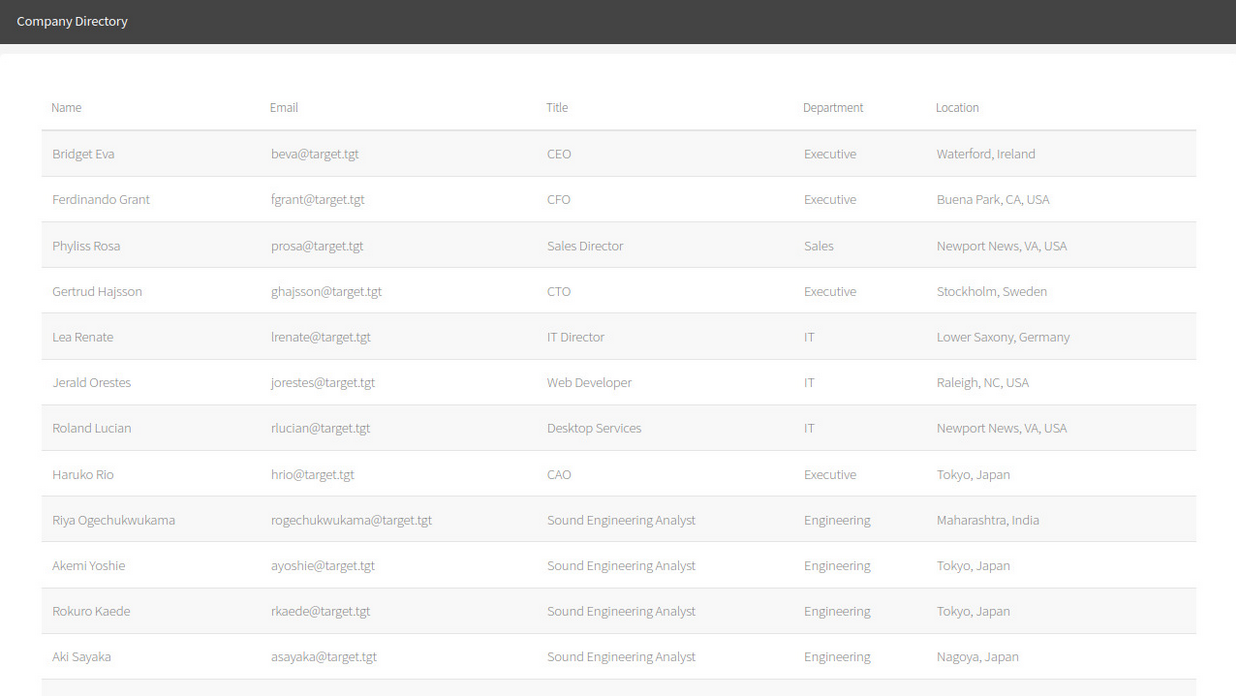Click the Department column header
This screenshot has width=1236, height=696.
point(832,108)
